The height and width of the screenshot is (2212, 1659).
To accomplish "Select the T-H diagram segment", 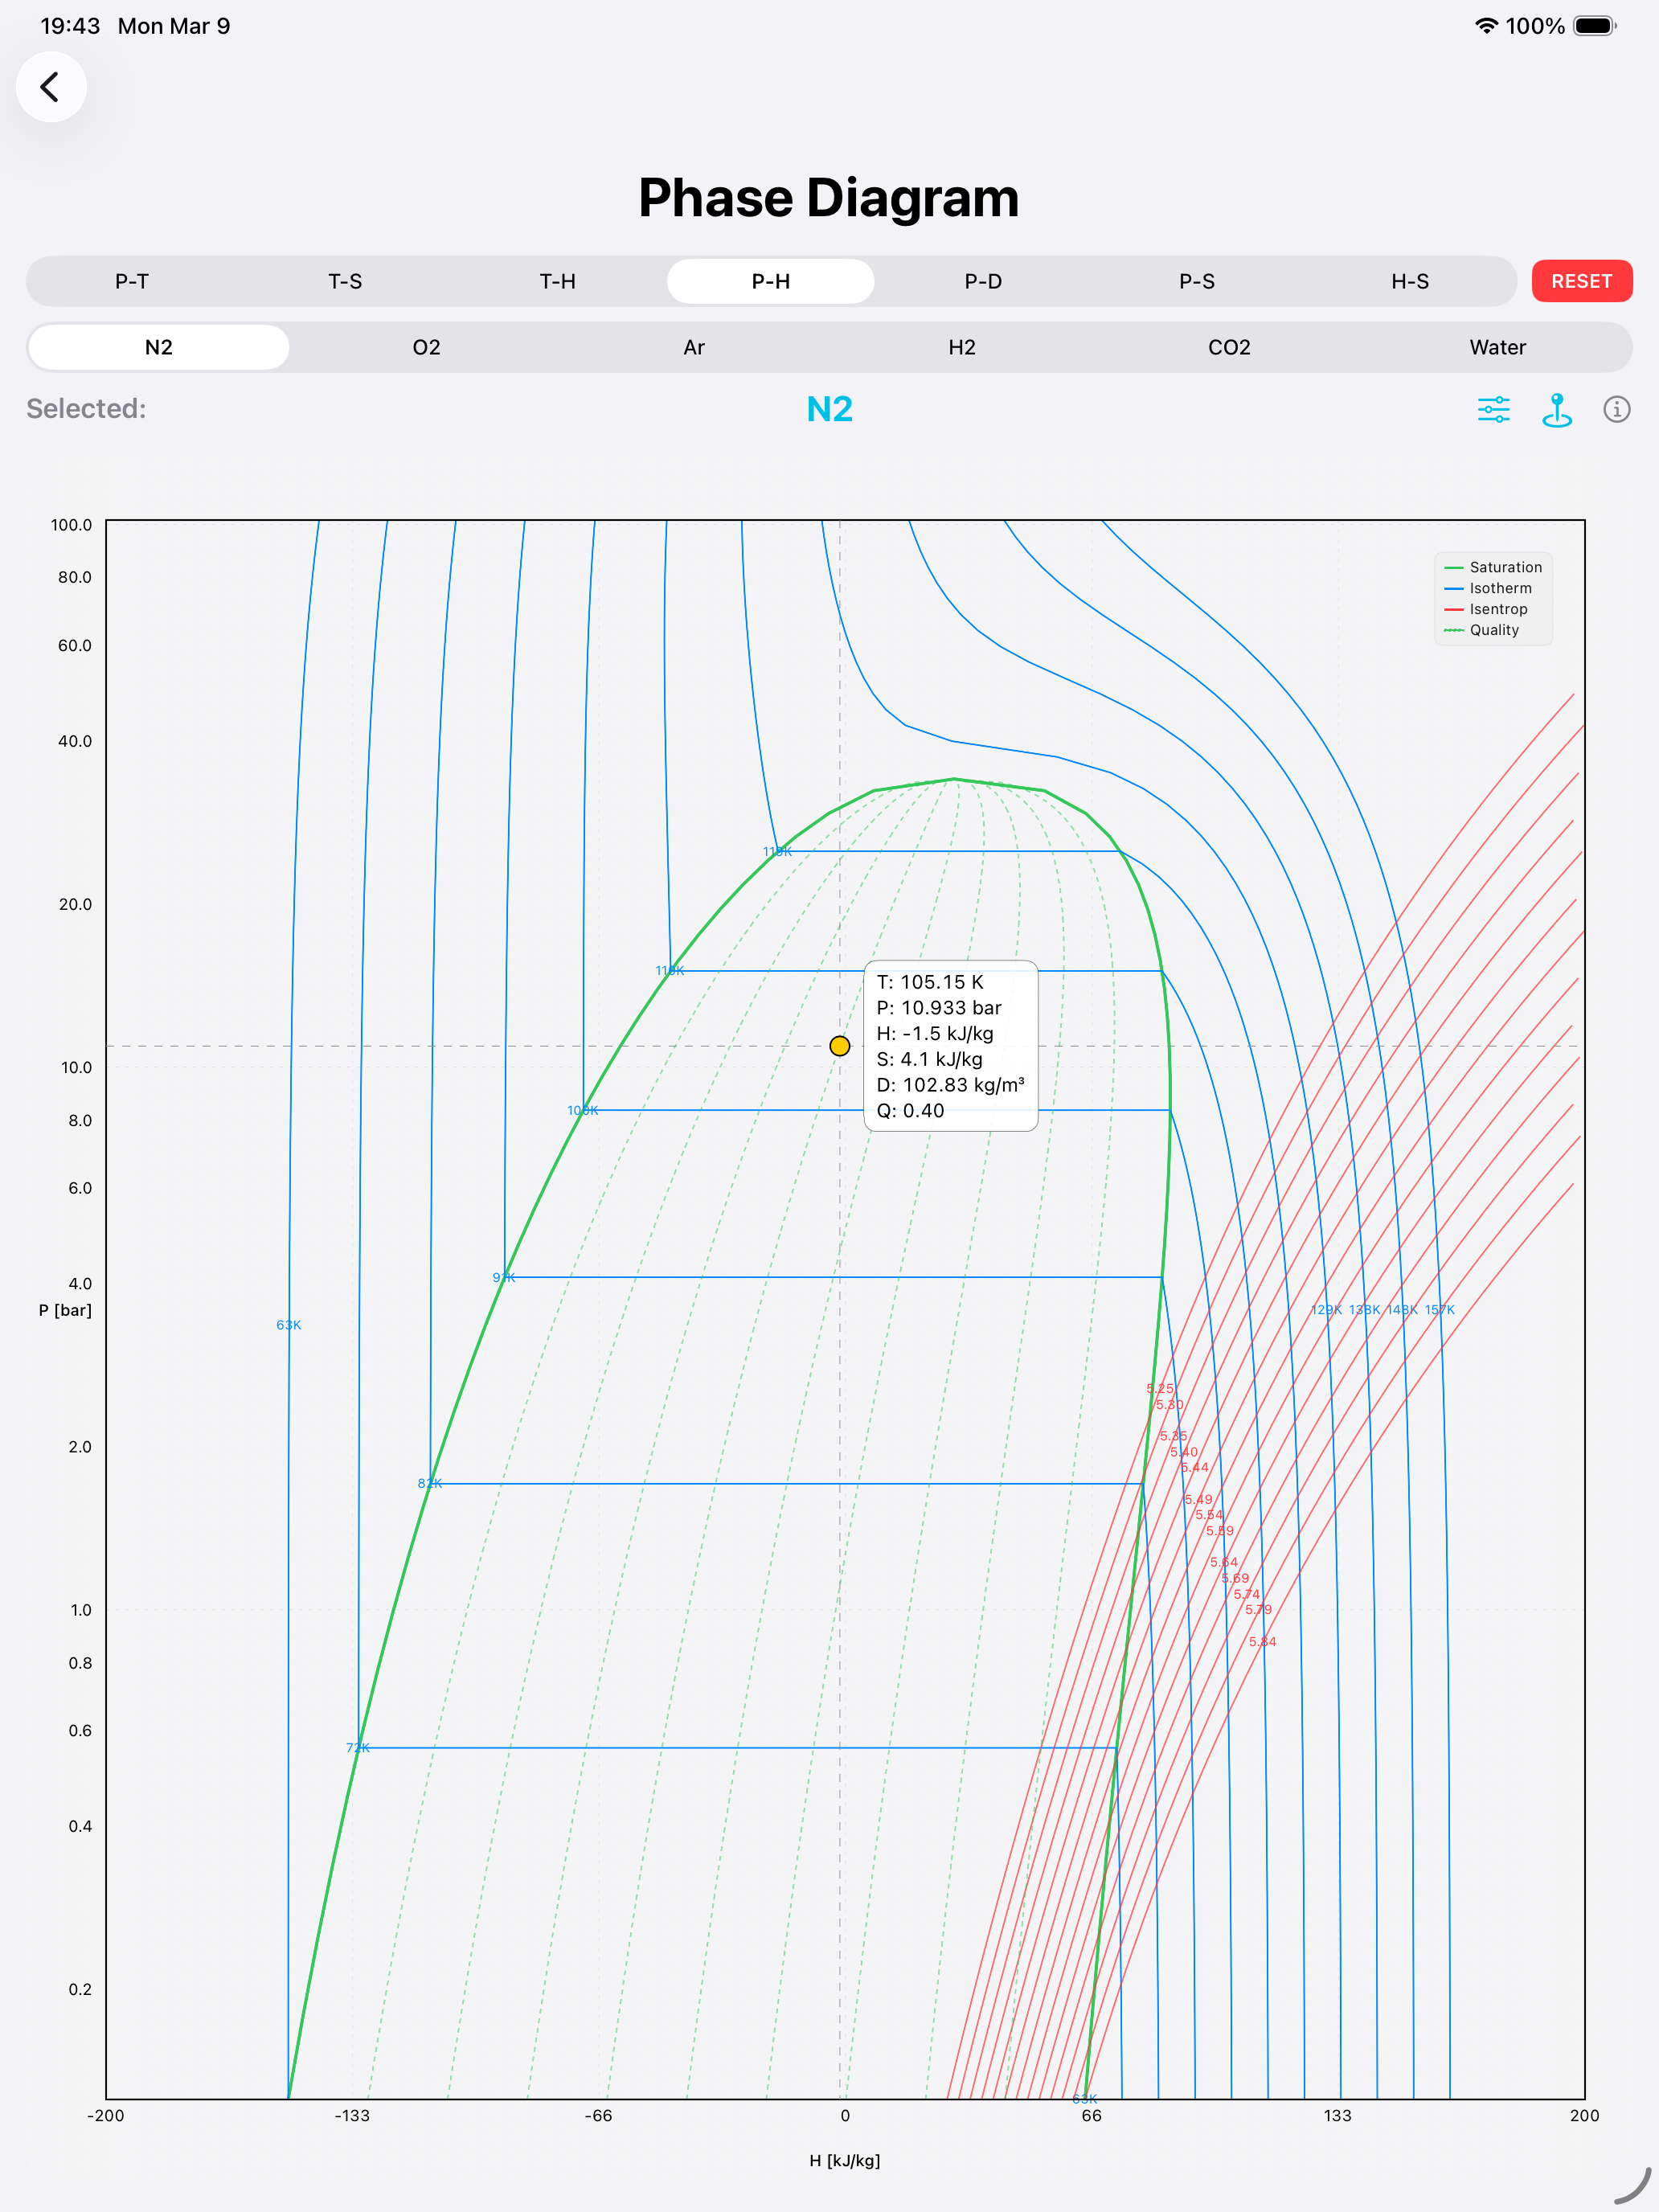I will point(558,281).
